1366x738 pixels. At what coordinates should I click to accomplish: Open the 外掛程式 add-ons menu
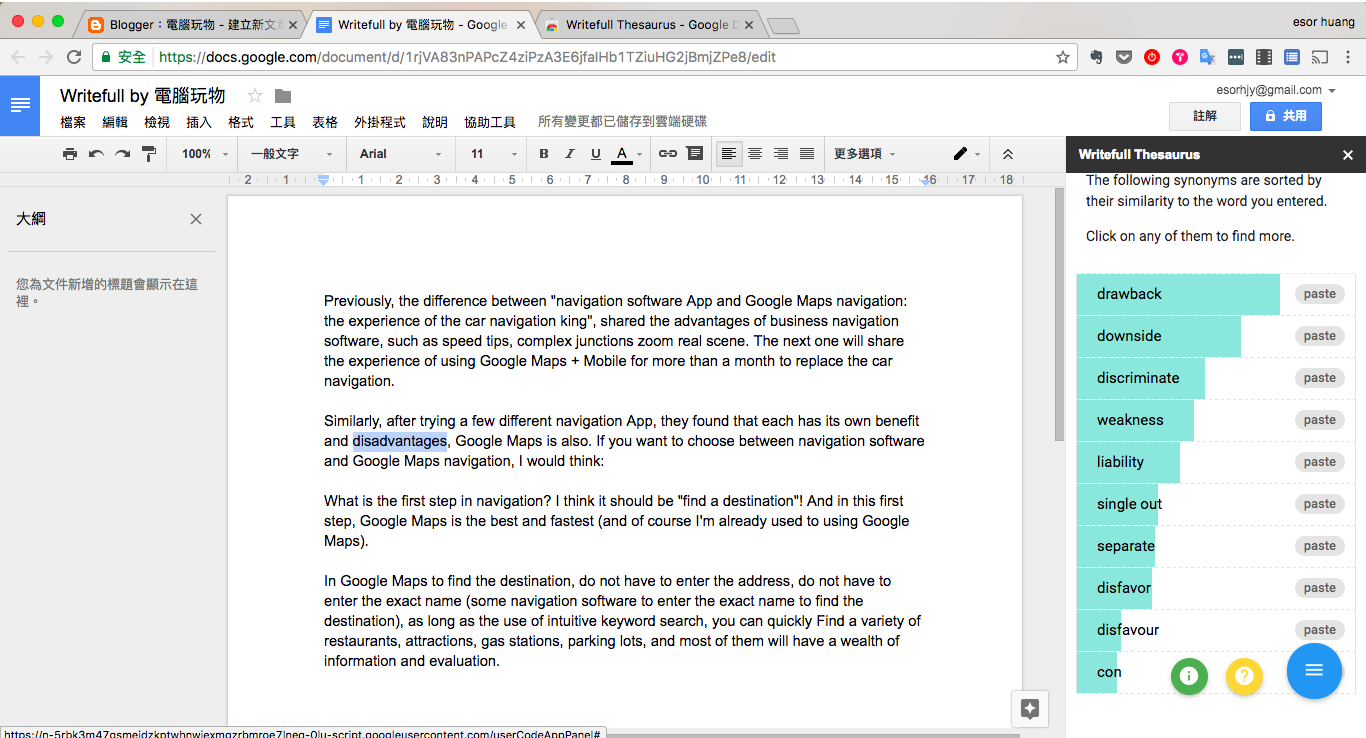380,122
